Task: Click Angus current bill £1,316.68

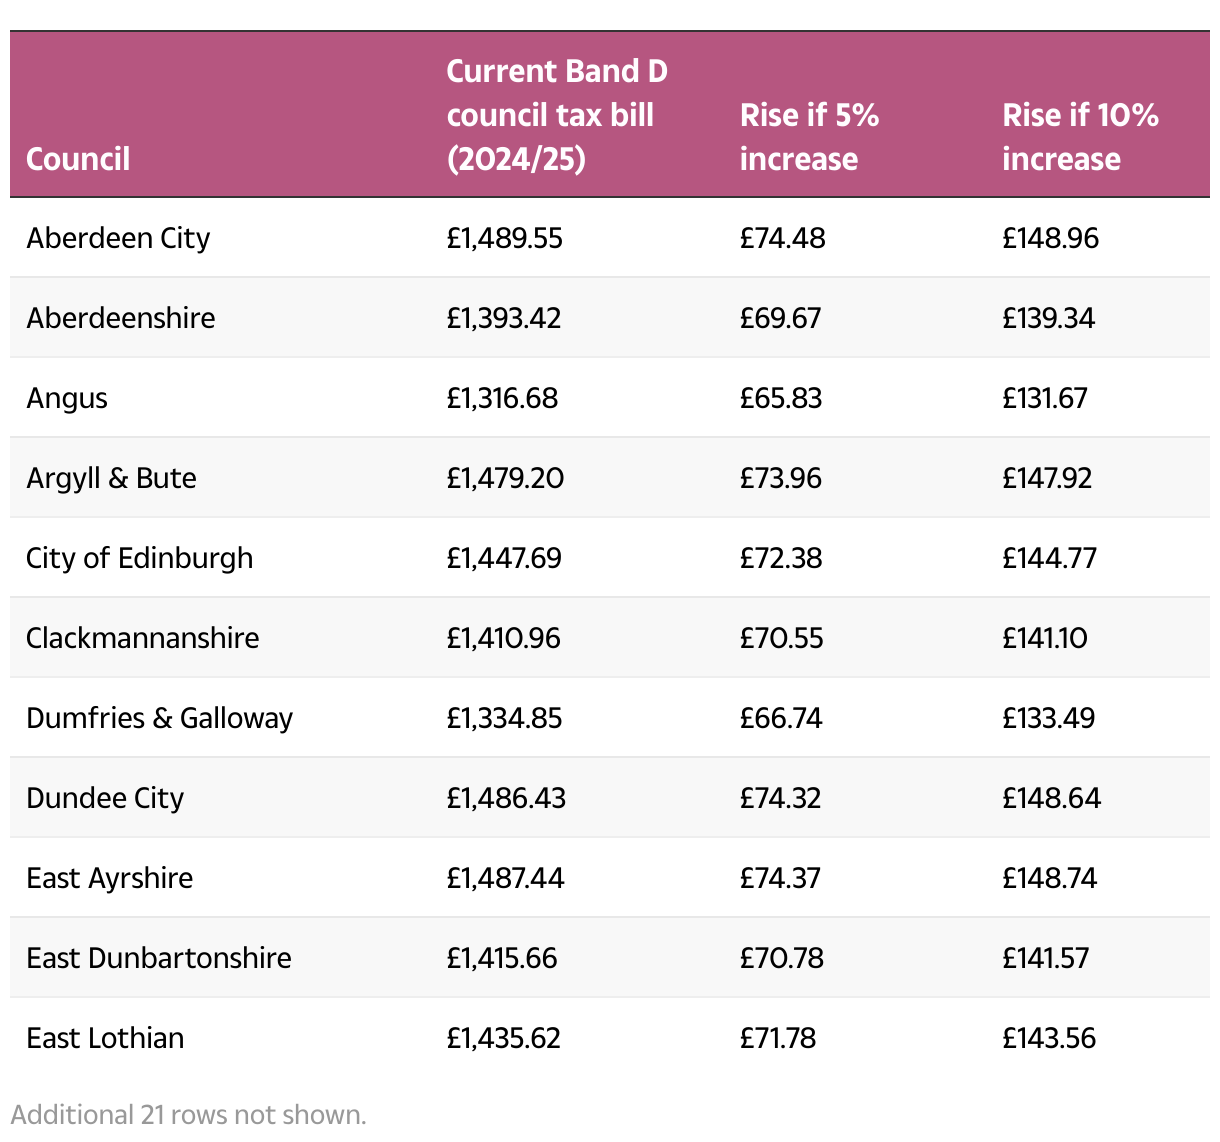Action: coord(502,398)
